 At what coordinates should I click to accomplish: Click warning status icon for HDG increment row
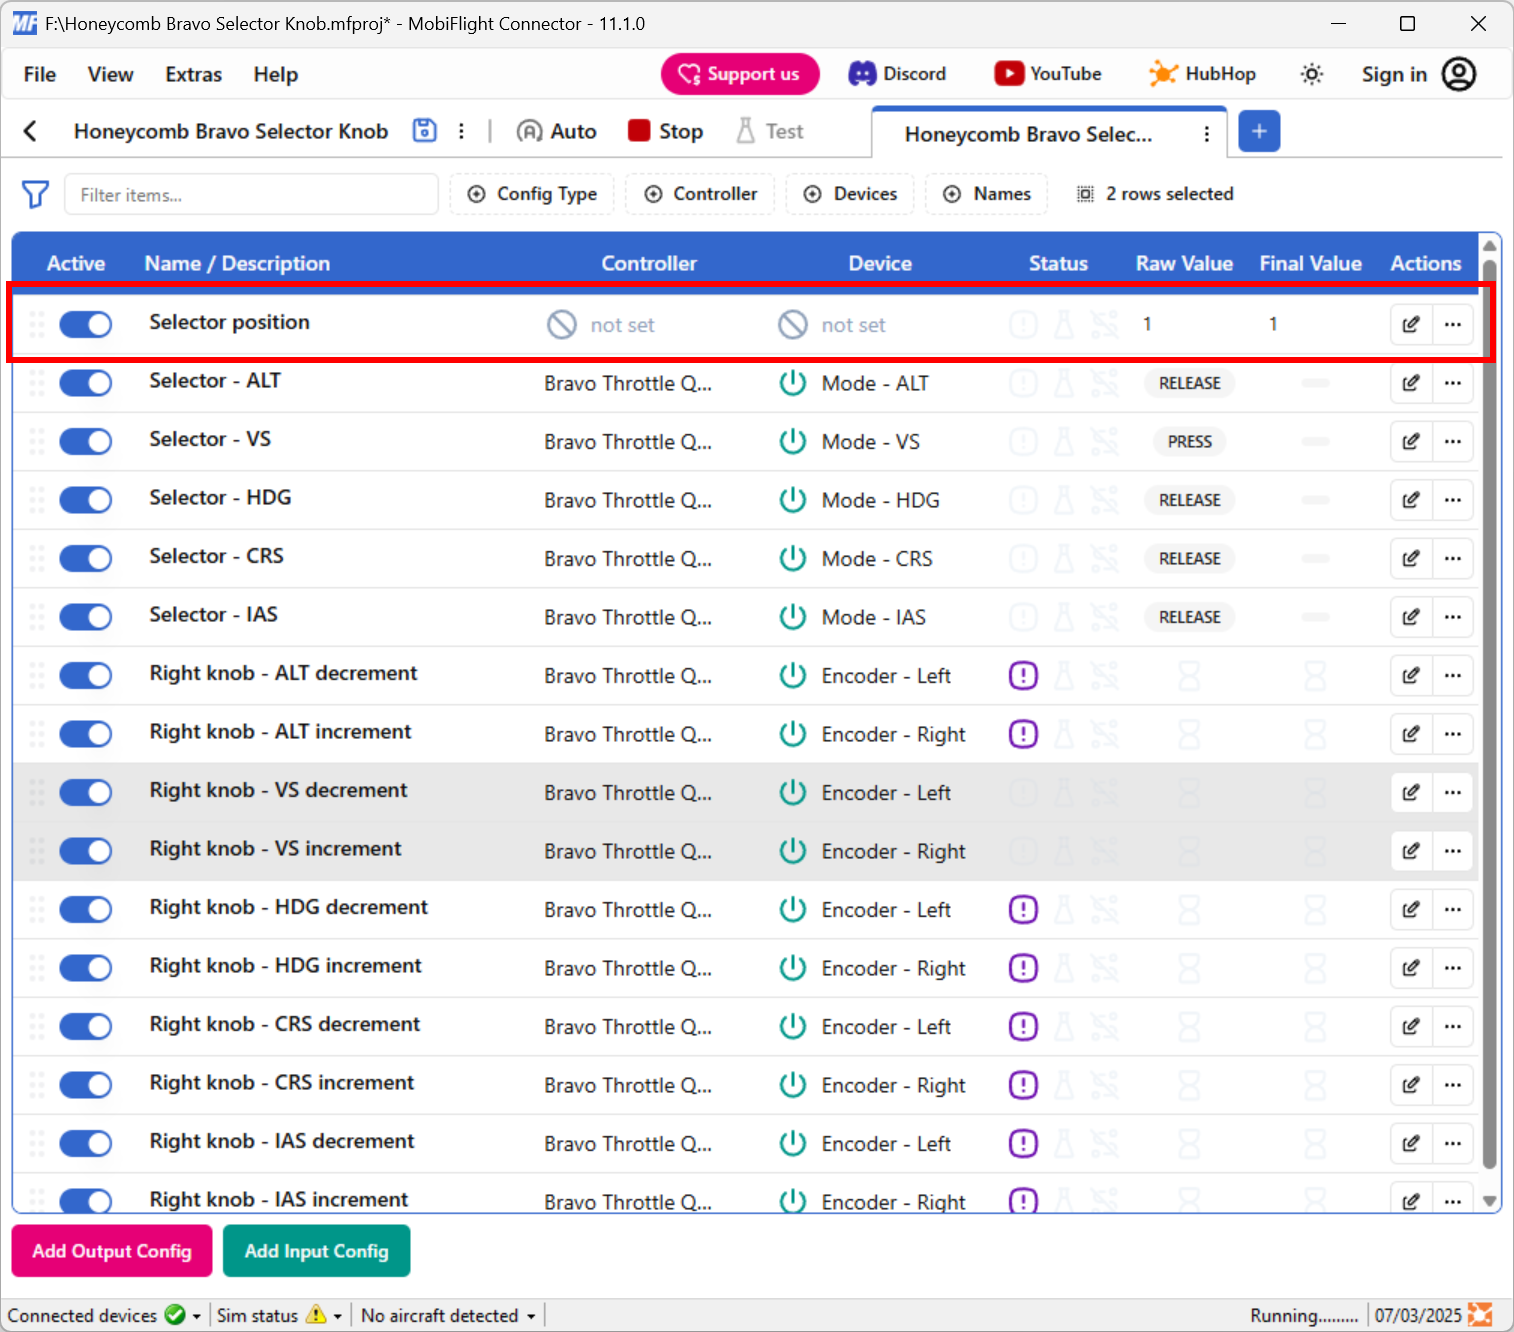(1023, 968)
